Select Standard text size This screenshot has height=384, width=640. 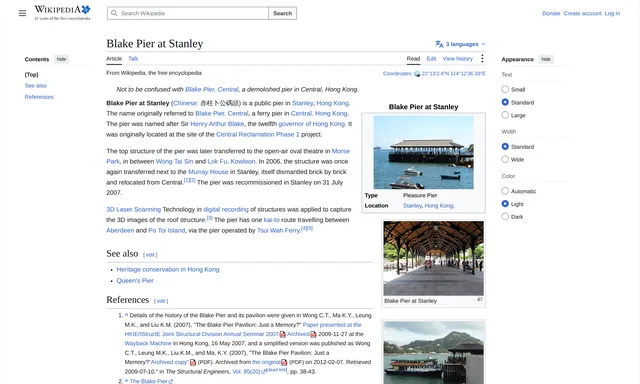[x=505, y=102]
